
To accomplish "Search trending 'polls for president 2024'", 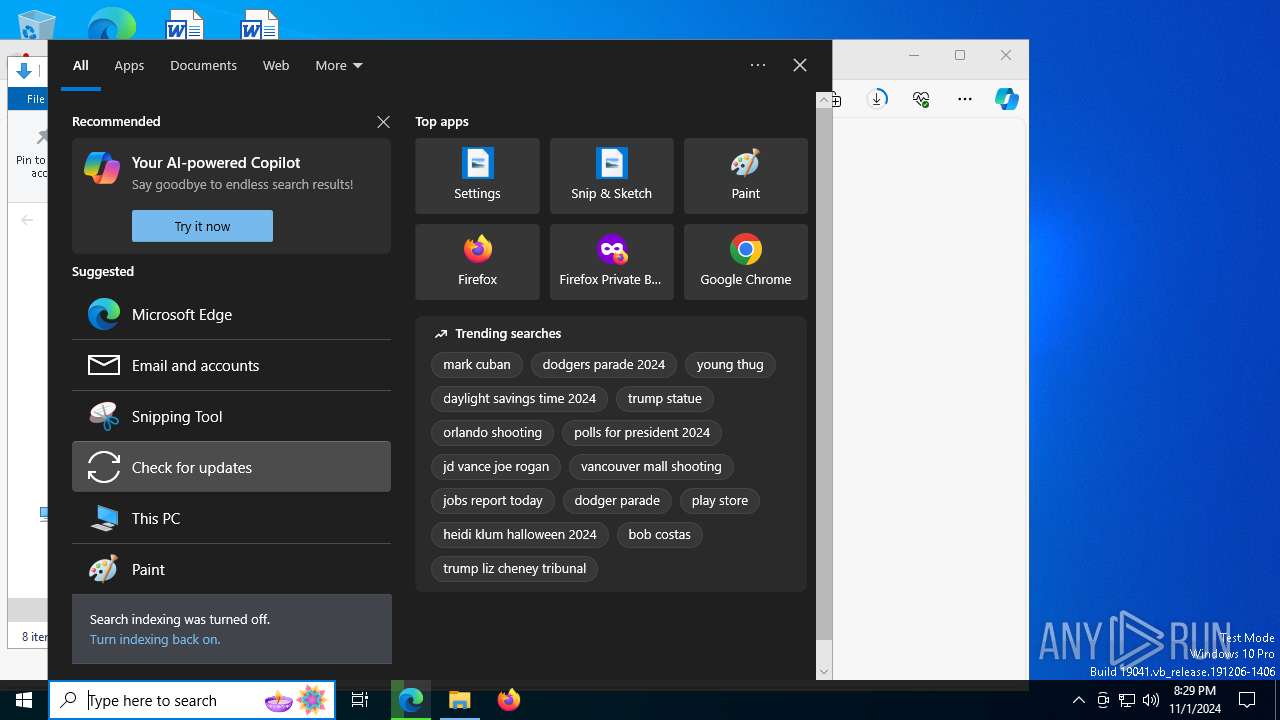I will [x=642, y=433].
